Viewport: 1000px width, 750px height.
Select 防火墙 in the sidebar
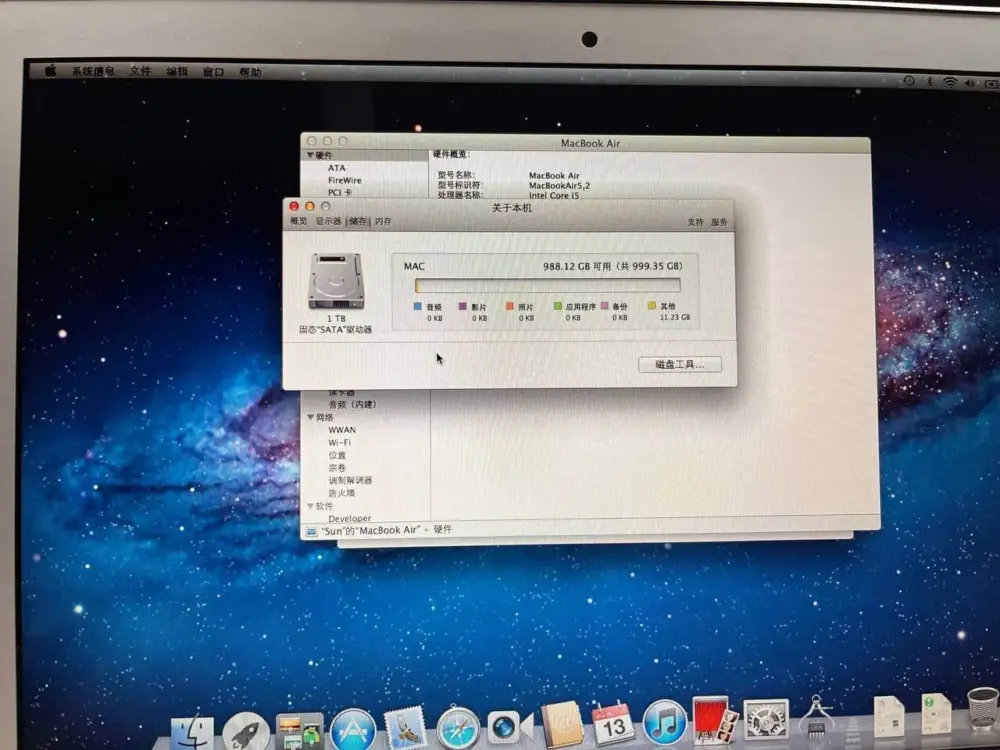(341, 493)
